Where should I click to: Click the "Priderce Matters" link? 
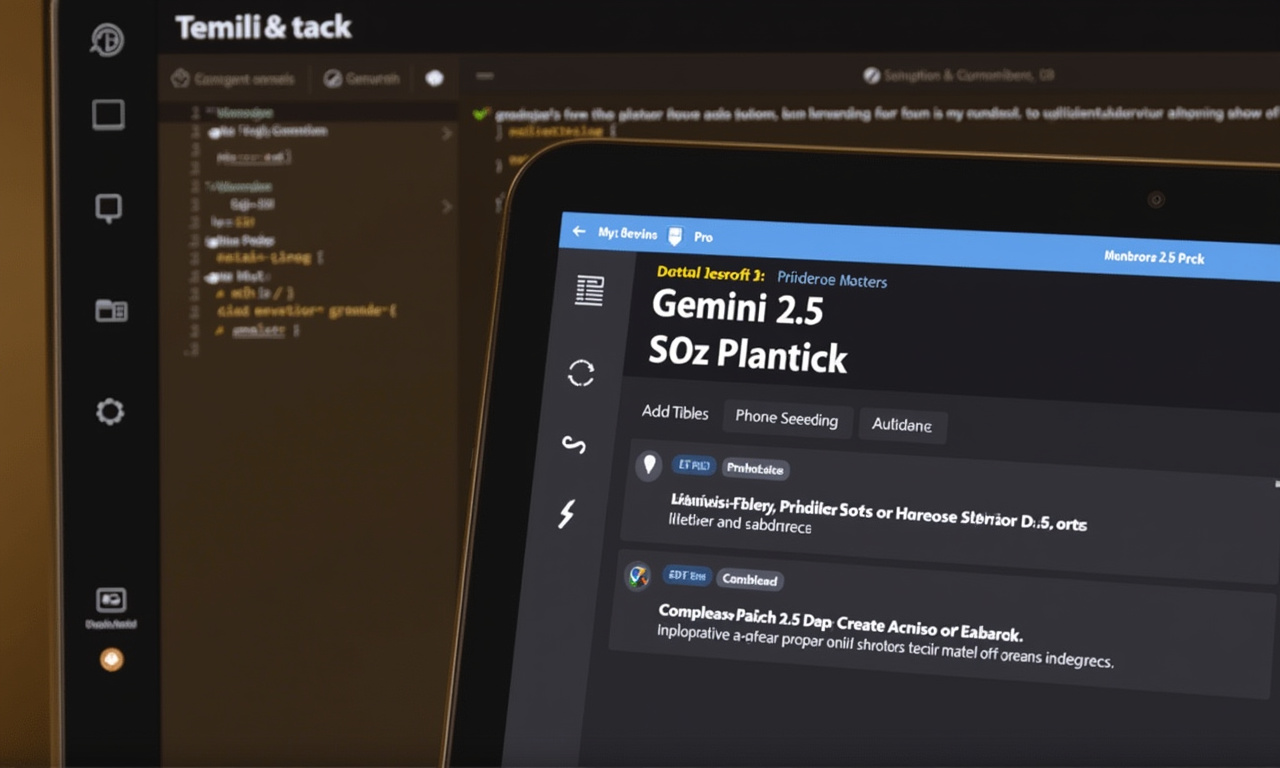(x=832, y=281)
